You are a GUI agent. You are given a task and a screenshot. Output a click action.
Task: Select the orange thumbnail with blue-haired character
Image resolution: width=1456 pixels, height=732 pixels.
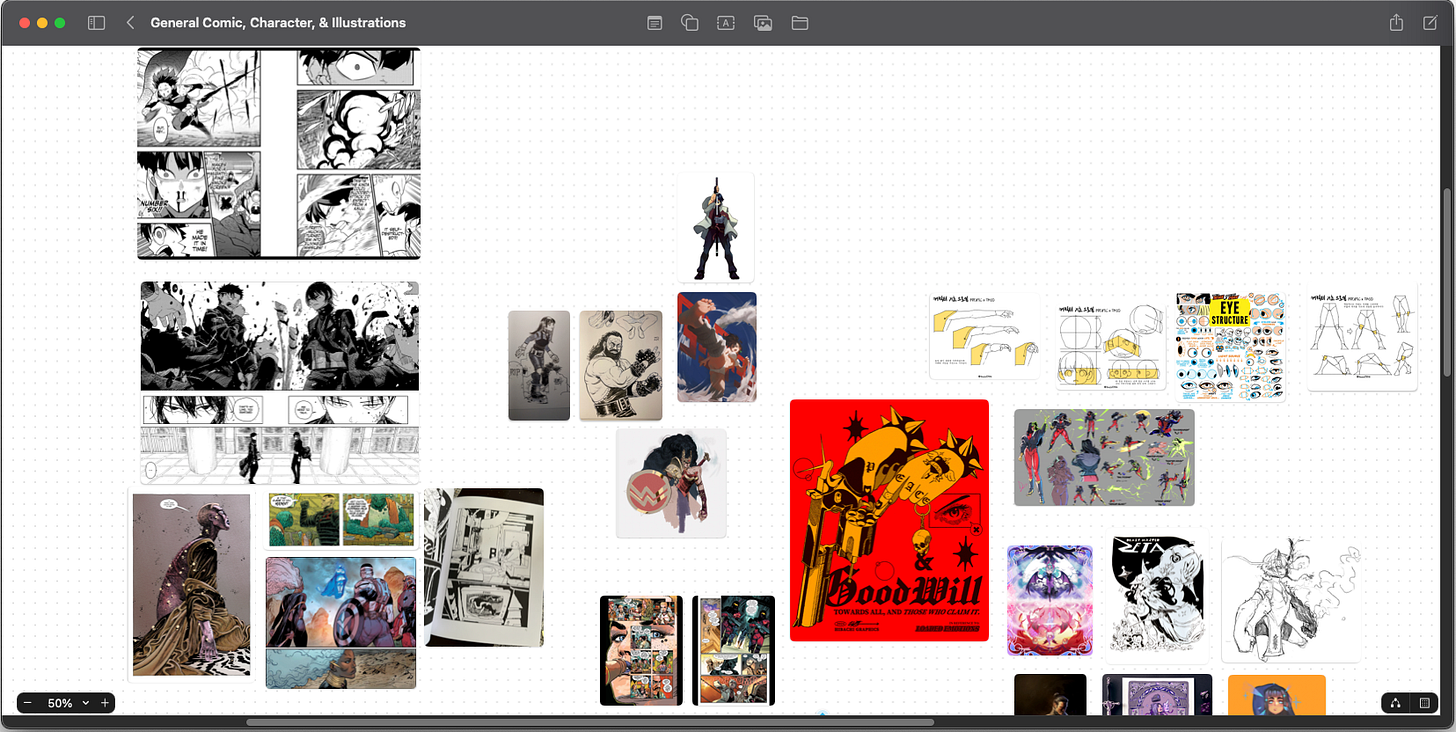tap(1277, 695)
